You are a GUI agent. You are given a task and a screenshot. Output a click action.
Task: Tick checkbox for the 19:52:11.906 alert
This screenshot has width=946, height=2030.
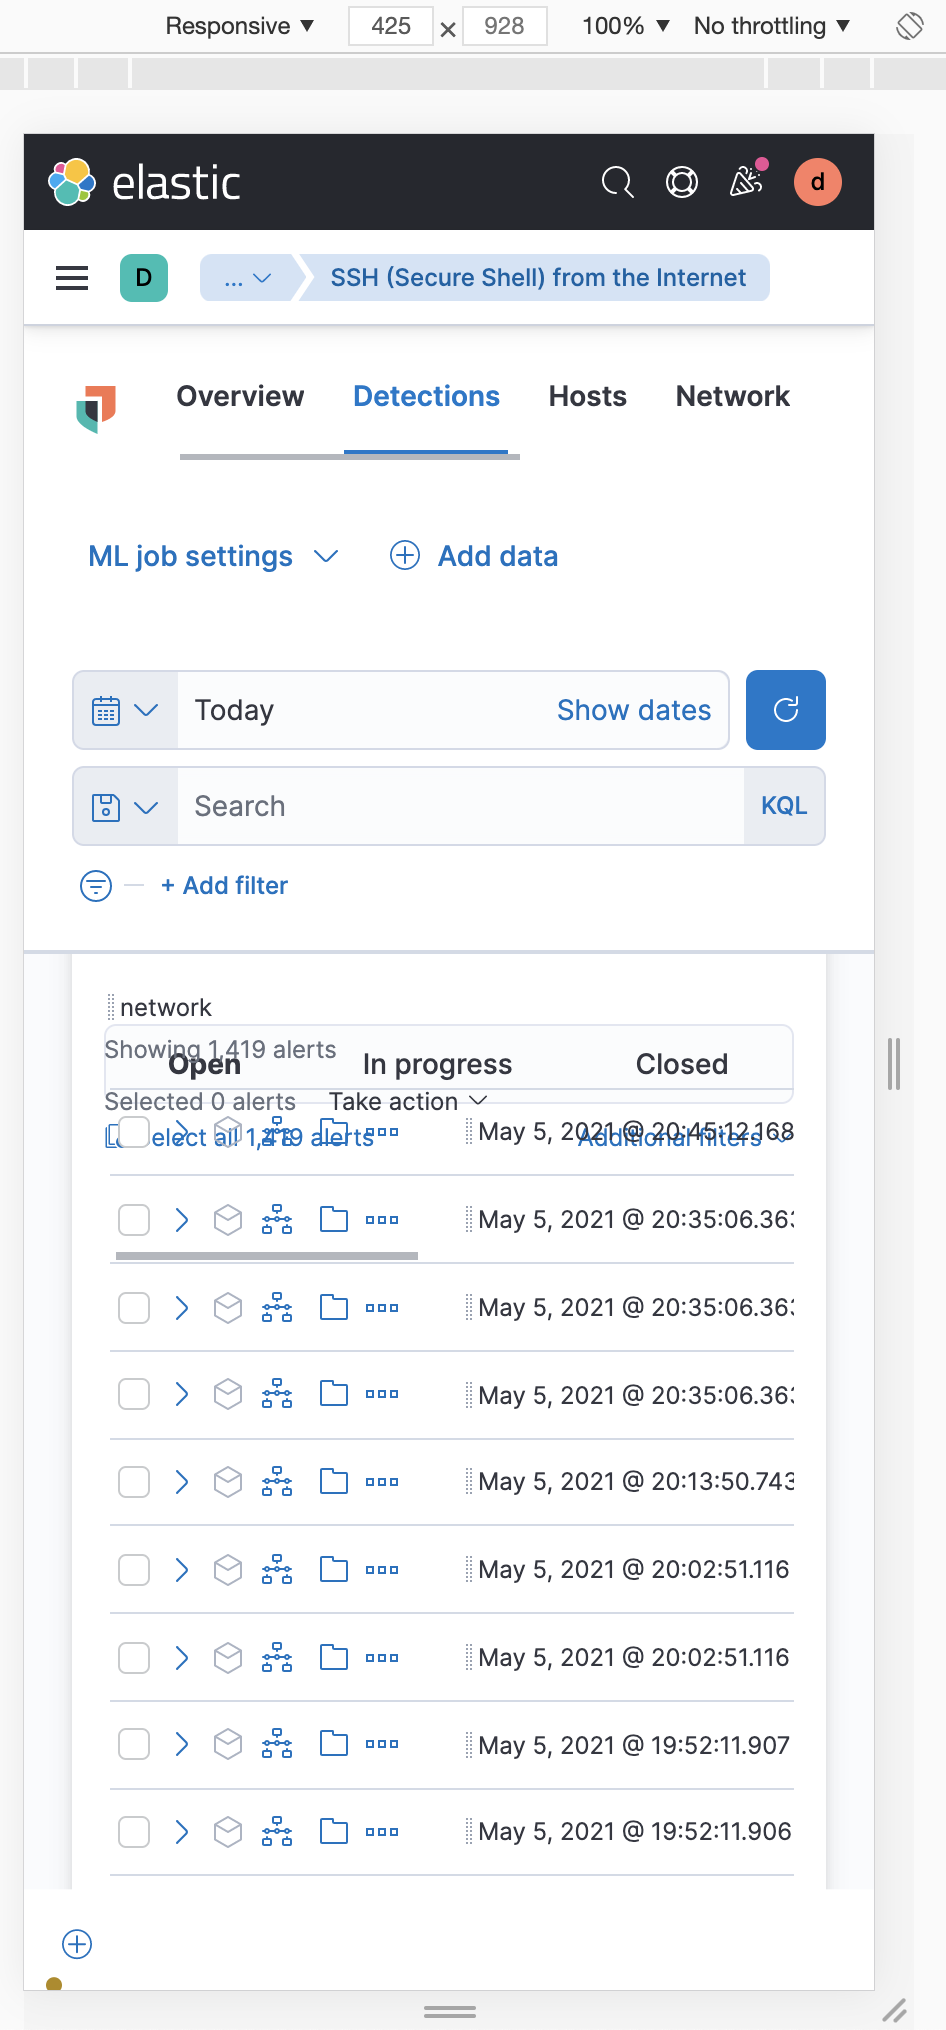click(134, 1832)
